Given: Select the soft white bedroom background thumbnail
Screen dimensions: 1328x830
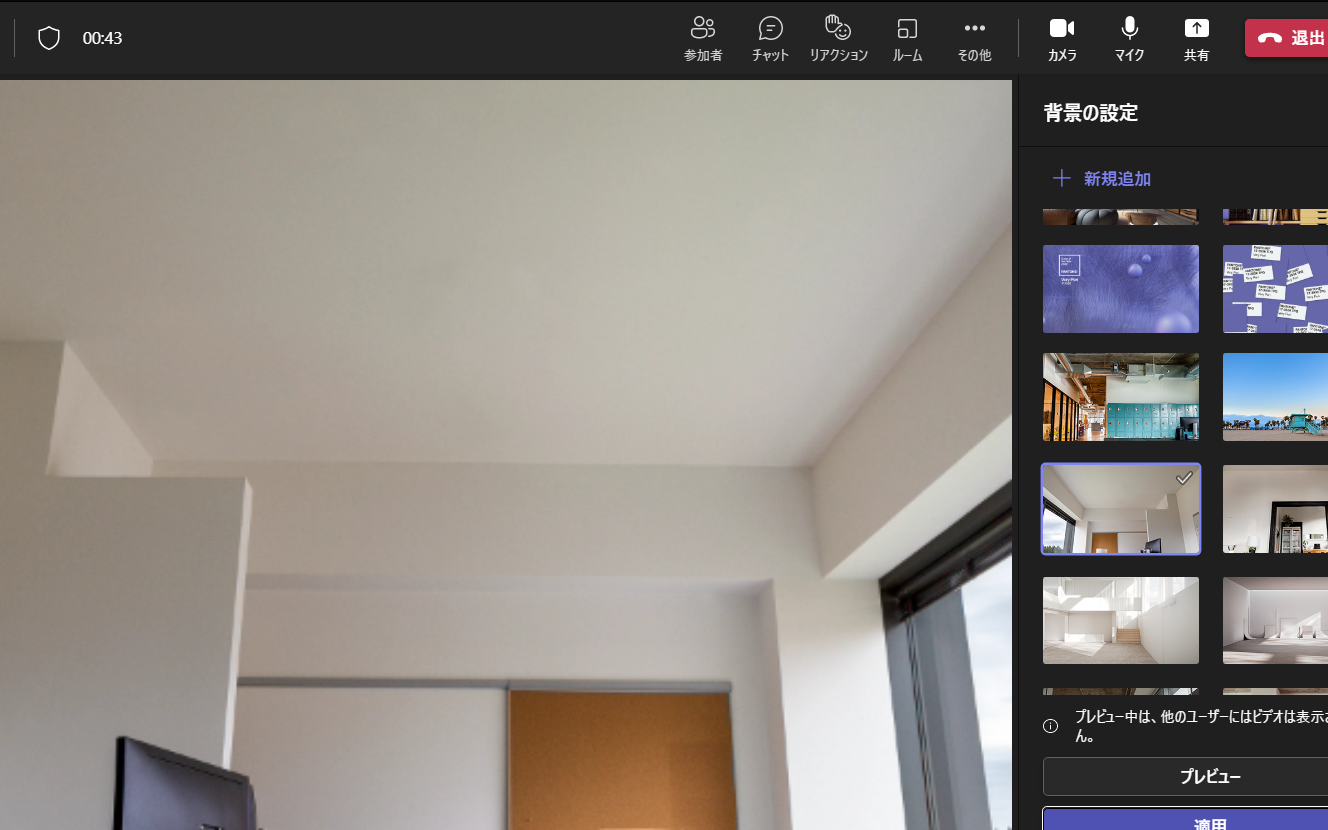Looking at the screenshot, I should pyautogui.click(x=1275, y=620).
